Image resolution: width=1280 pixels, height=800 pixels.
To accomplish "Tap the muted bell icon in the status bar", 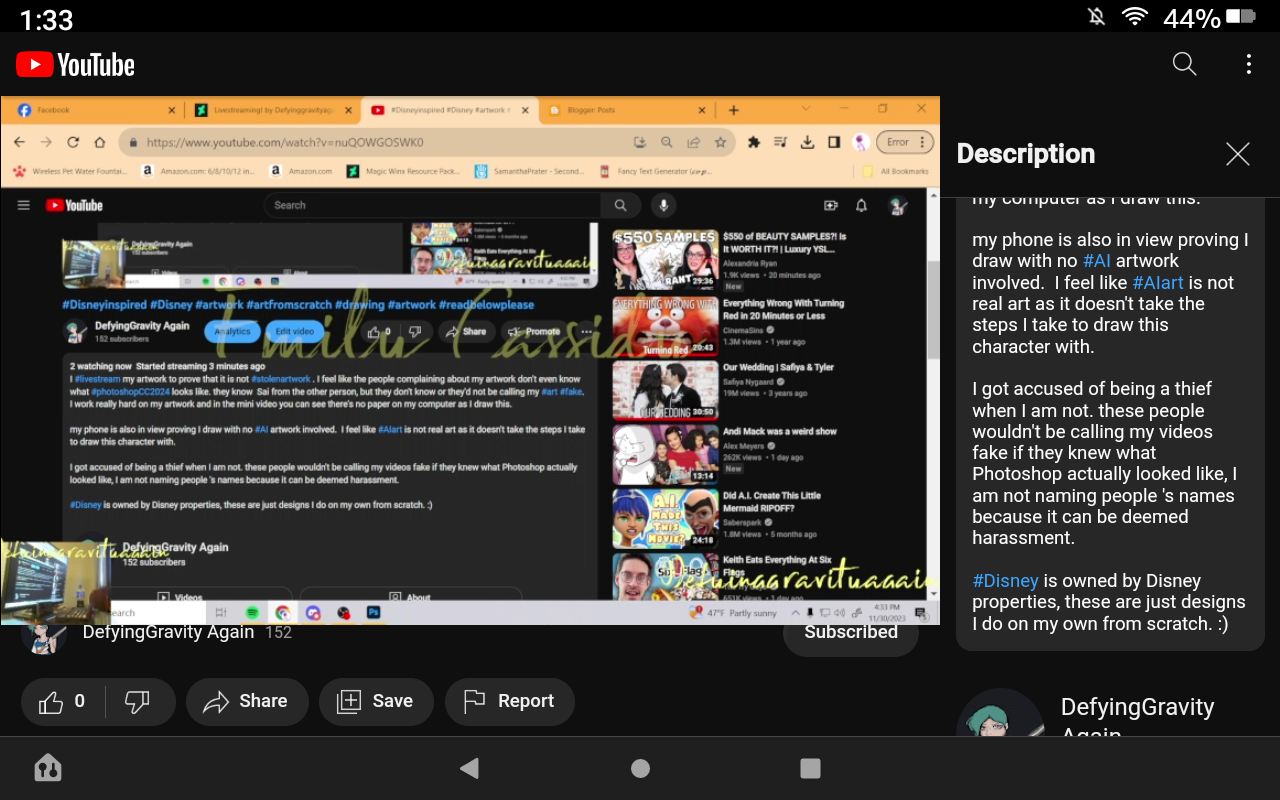I will [x=1096, y=17].
